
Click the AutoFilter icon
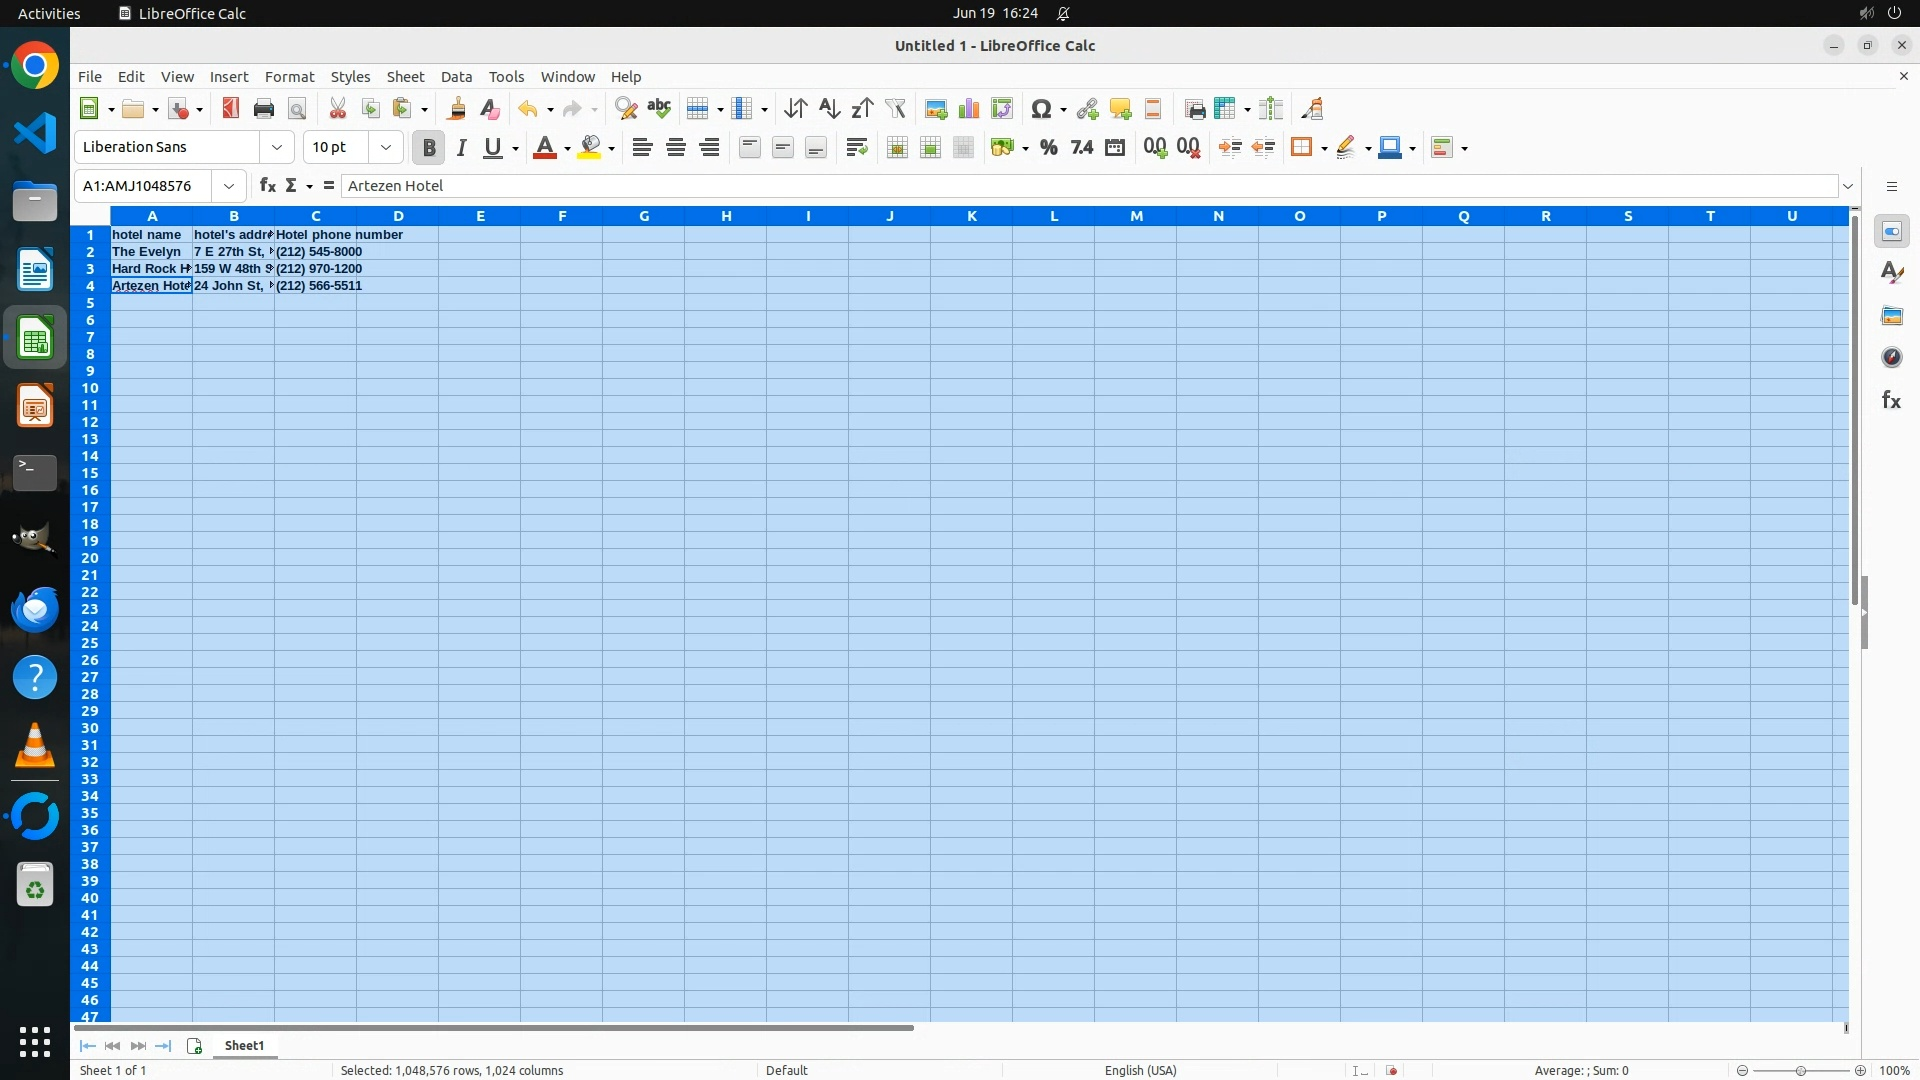point(895,109)
